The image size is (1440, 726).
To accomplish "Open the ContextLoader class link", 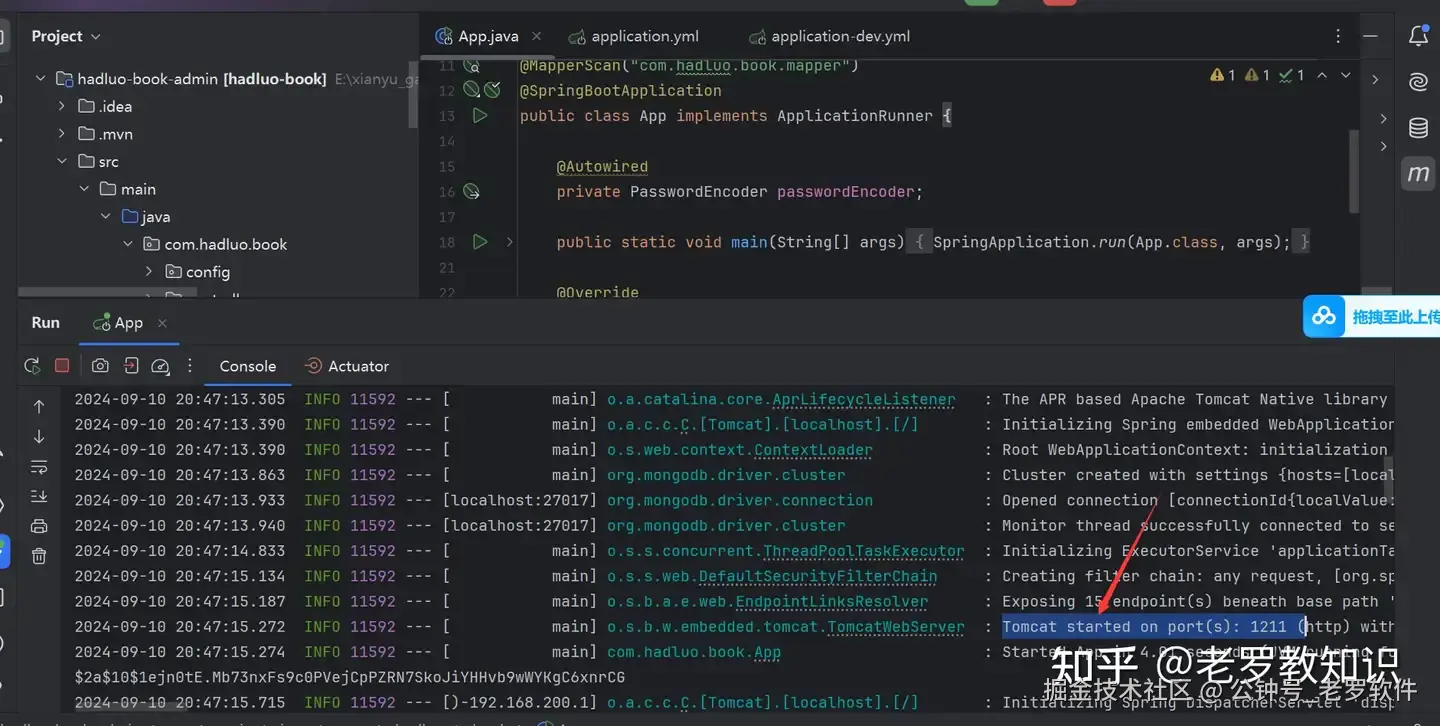I will click(x=813, y=450).
